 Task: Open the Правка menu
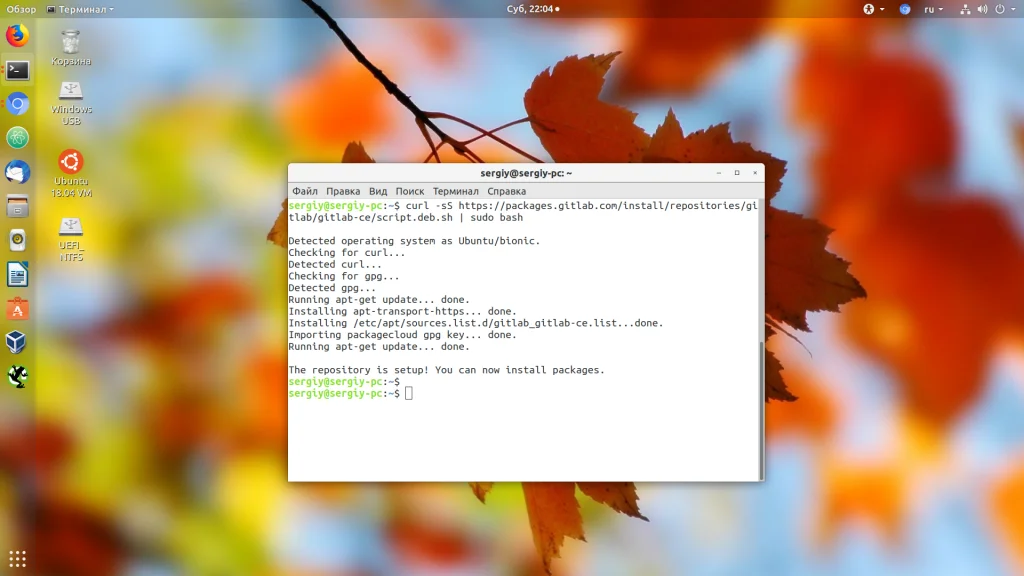[x=343, y=191]
